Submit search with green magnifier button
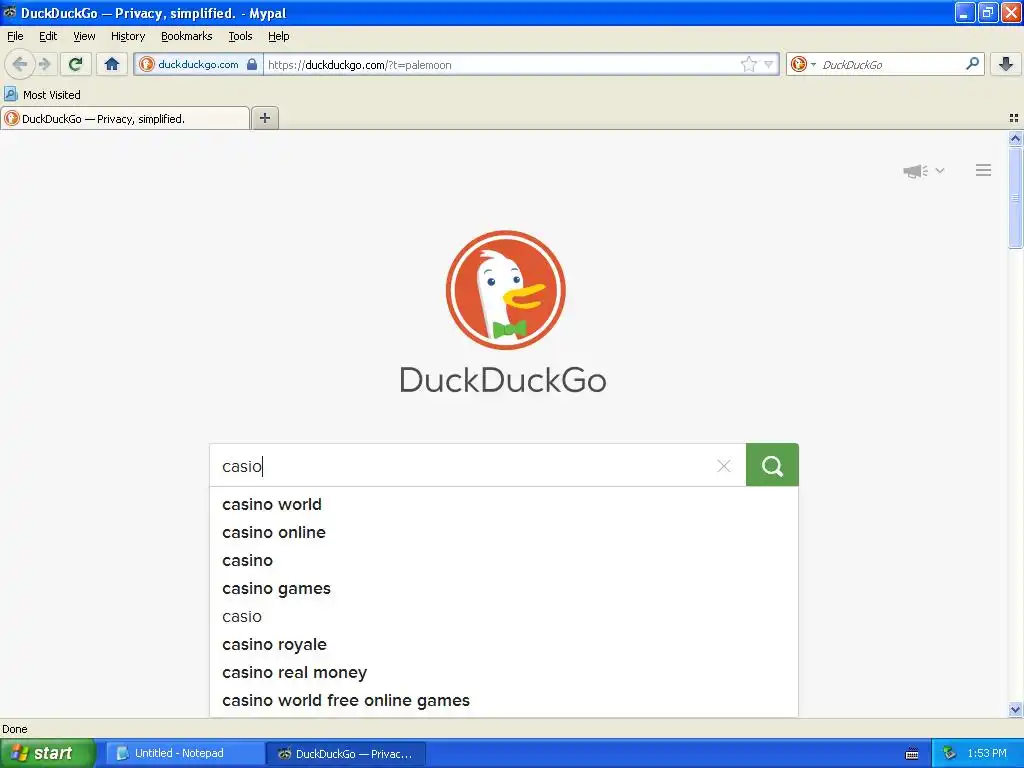Image resolution: width=1024 pixels, height=768 pixels. coord(772,465)
